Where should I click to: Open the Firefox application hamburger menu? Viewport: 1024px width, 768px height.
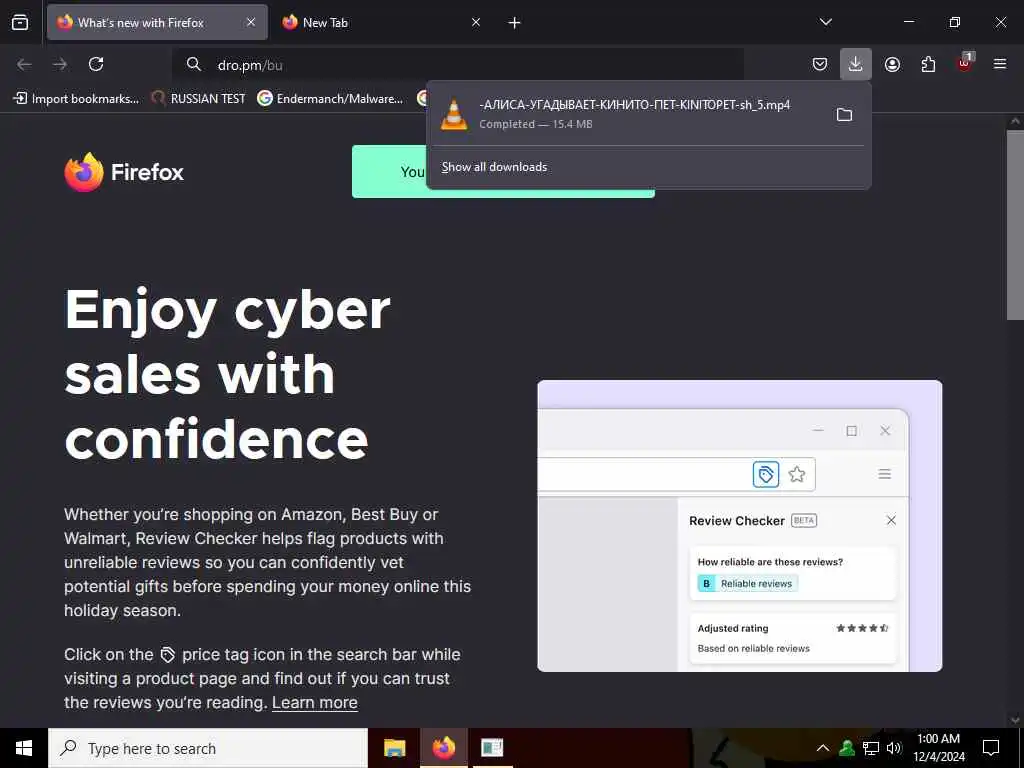click(1000, 64)
